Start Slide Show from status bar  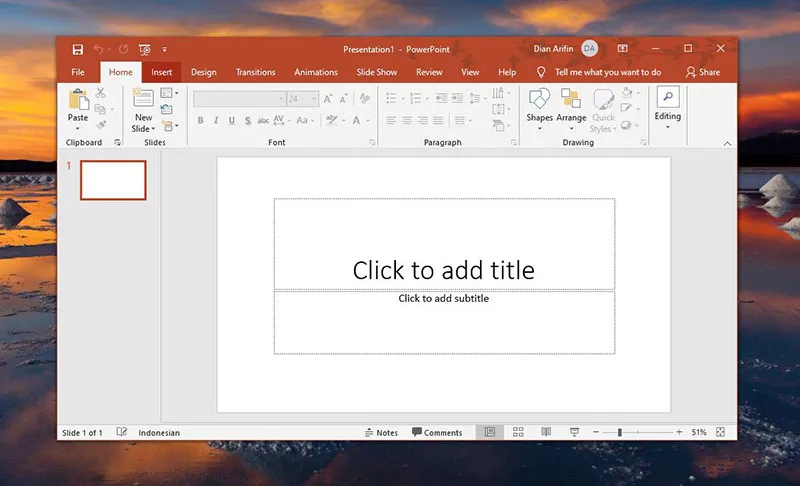click(x=574, y=432)
